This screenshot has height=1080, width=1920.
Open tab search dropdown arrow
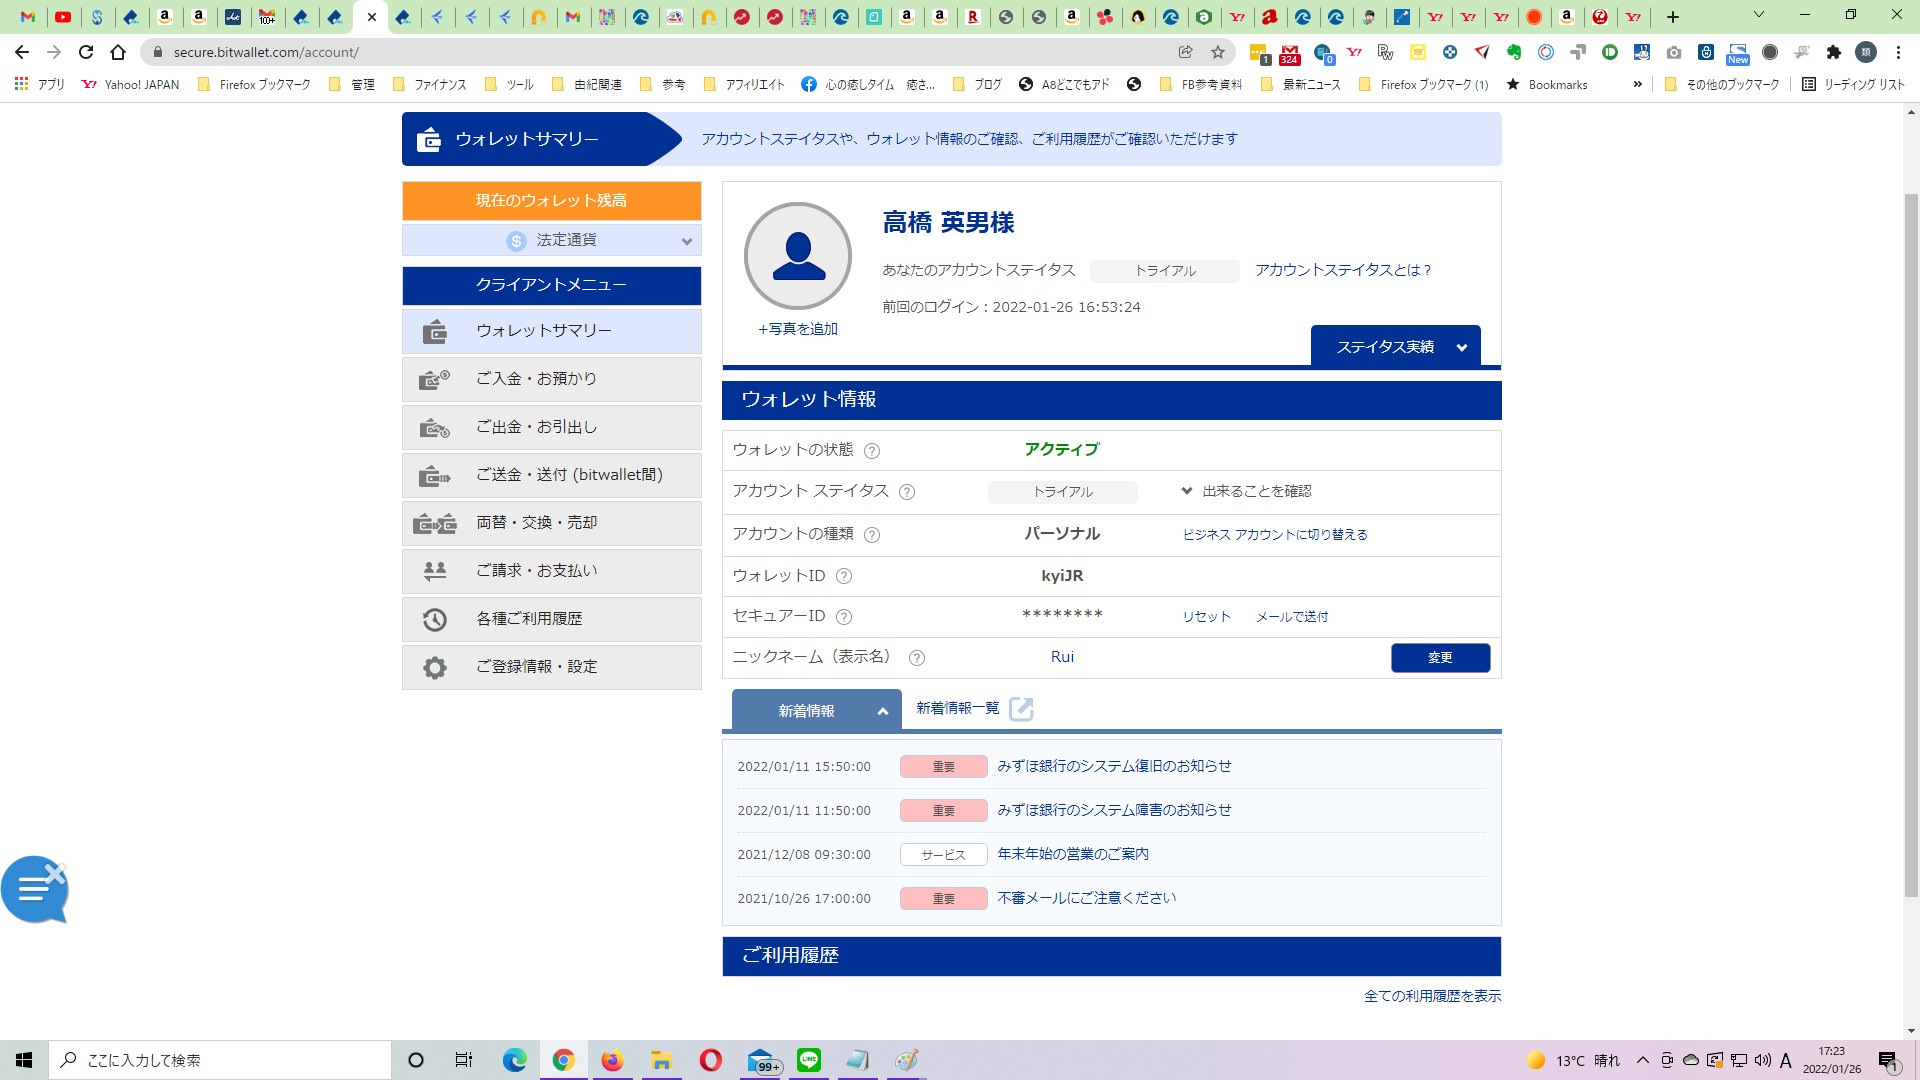pyautogui.click(x=1759, y=15)
